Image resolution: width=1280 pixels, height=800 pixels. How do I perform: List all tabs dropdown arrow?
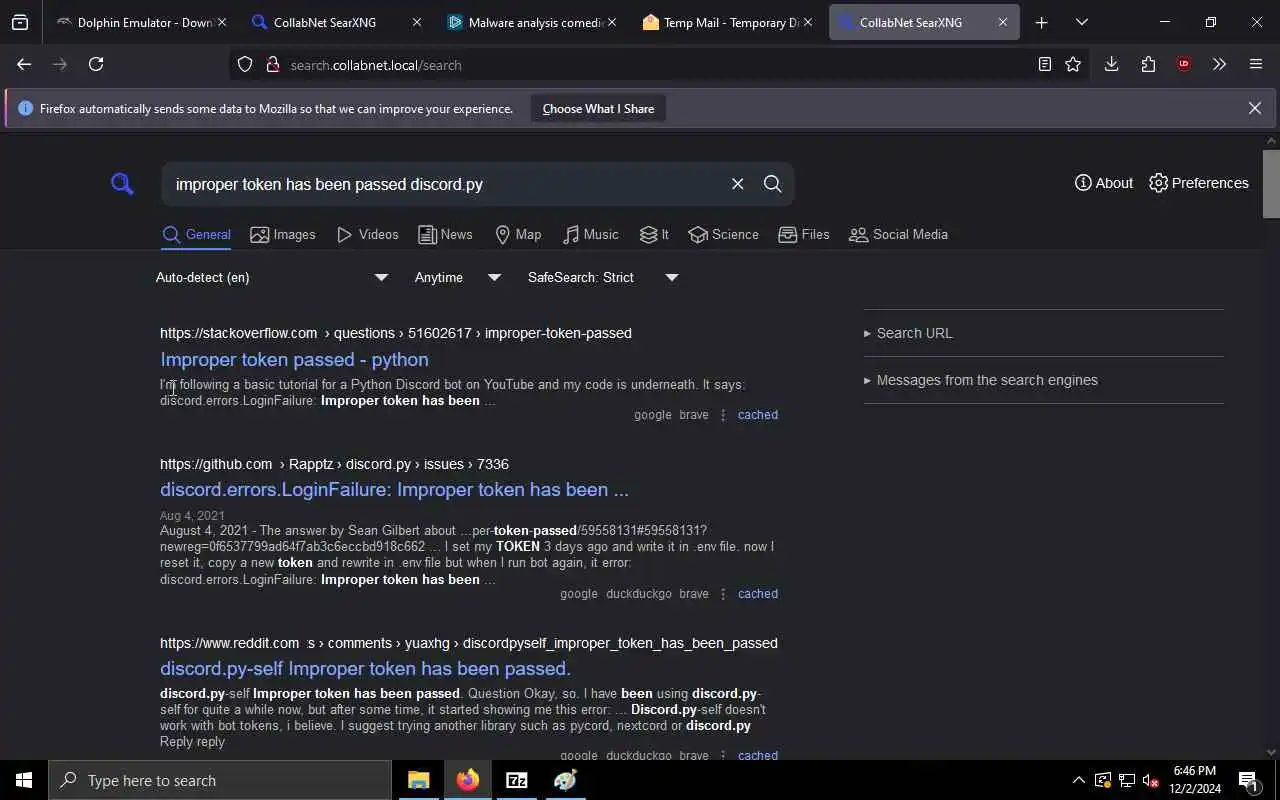point(1081,22)
